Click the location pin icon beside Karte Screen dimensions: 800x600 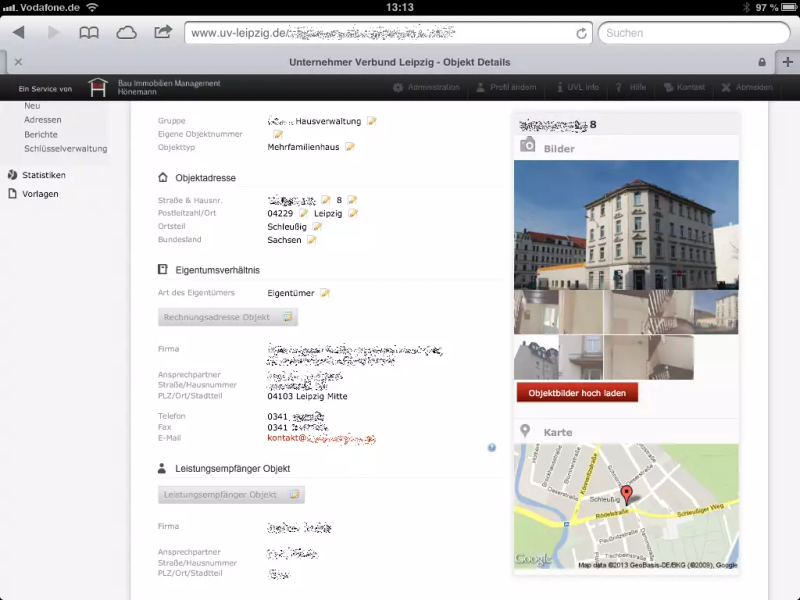point(525,431)
